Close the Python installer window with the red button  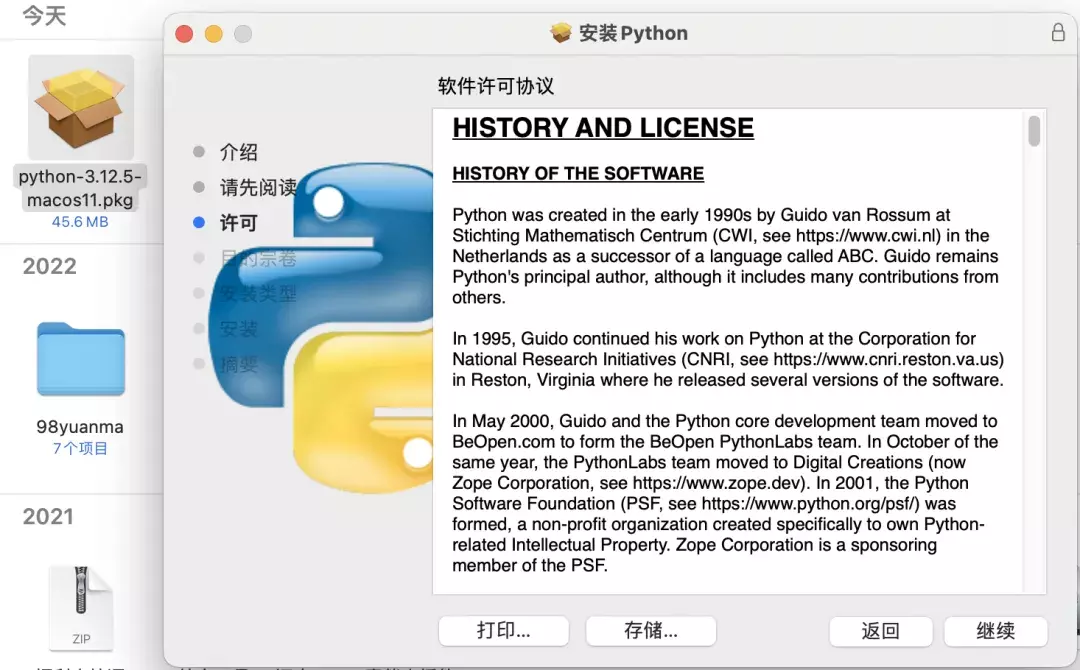click(184, 34)
